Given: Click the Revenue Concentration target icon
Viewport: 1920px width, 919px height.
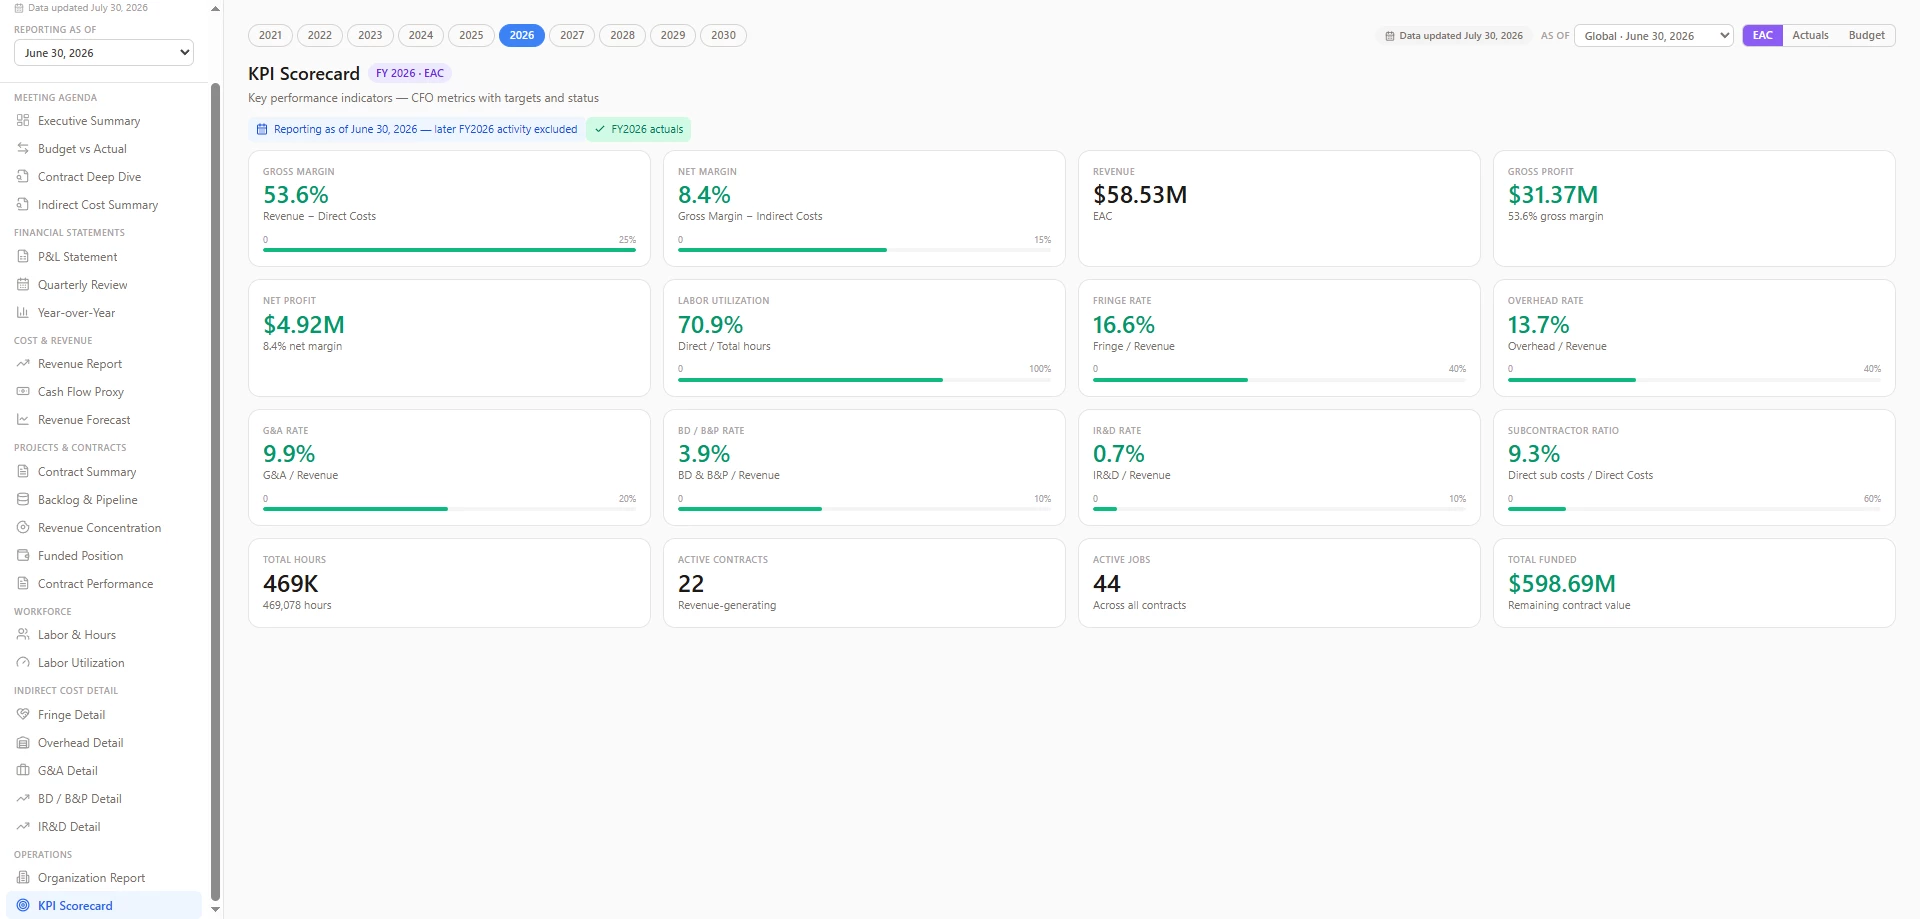Looking at the screenshot, I should pos(23,527).
